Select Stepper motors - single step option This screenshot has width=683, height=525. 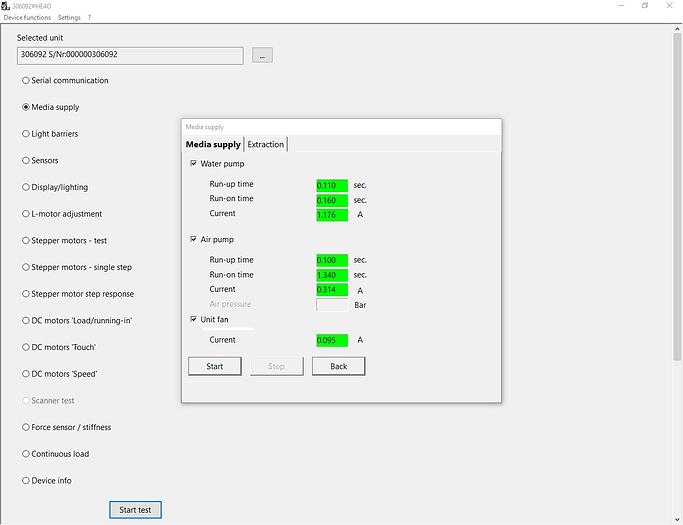coord(27,268)
